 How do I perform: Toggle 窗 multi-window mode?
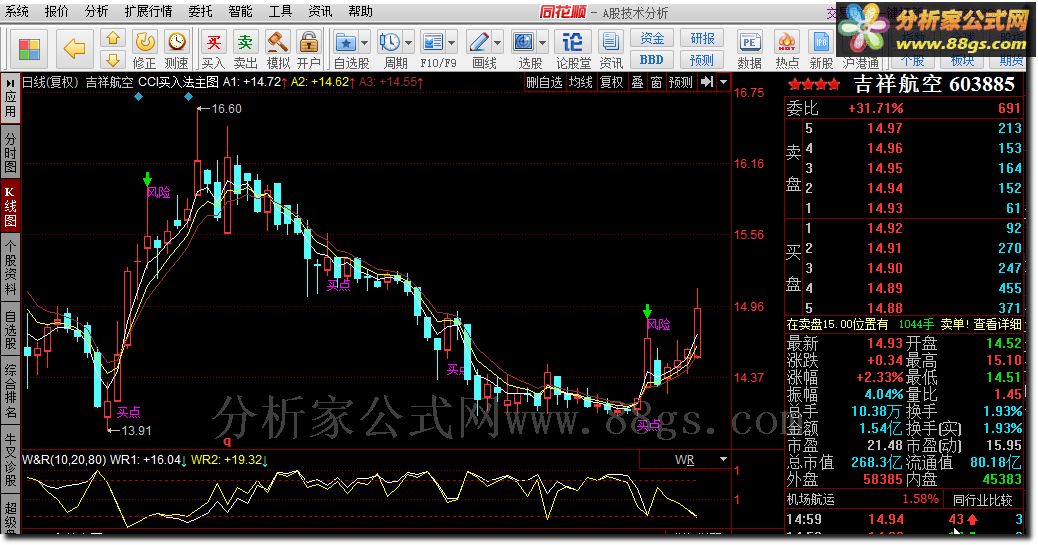656,82
